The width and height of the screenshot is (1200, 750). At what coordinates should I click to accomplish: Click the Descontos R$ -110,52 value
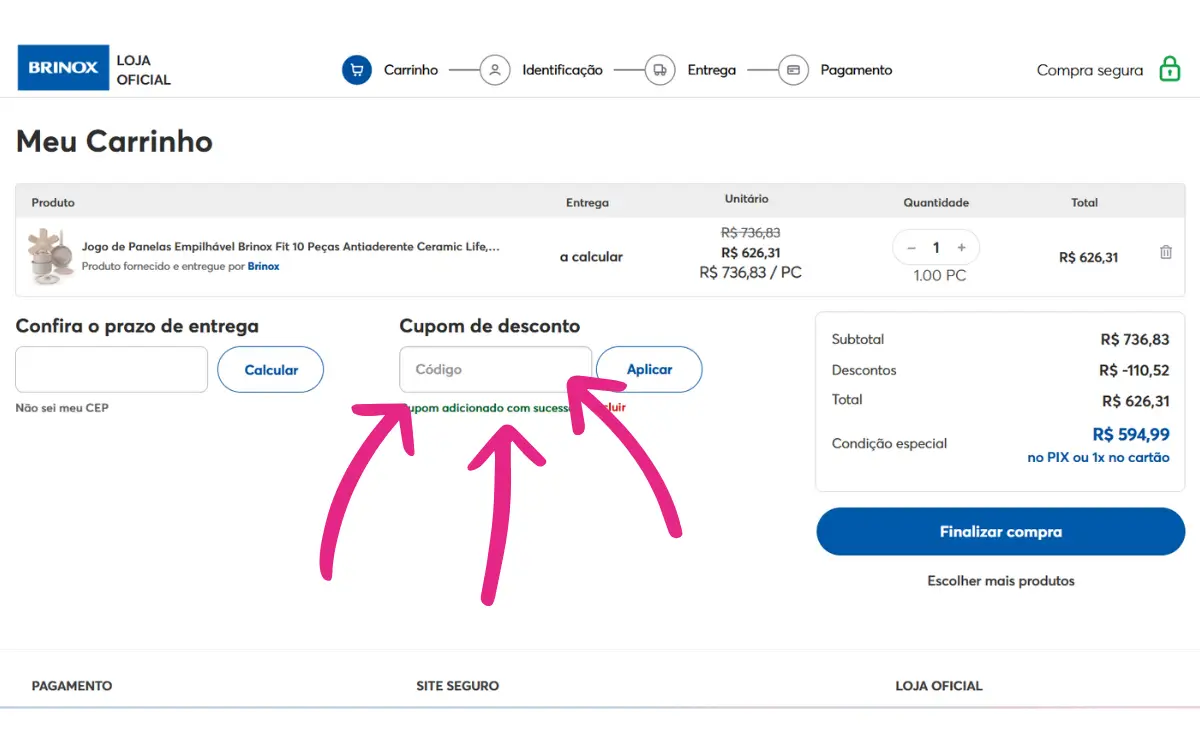tap(1134, 370)
